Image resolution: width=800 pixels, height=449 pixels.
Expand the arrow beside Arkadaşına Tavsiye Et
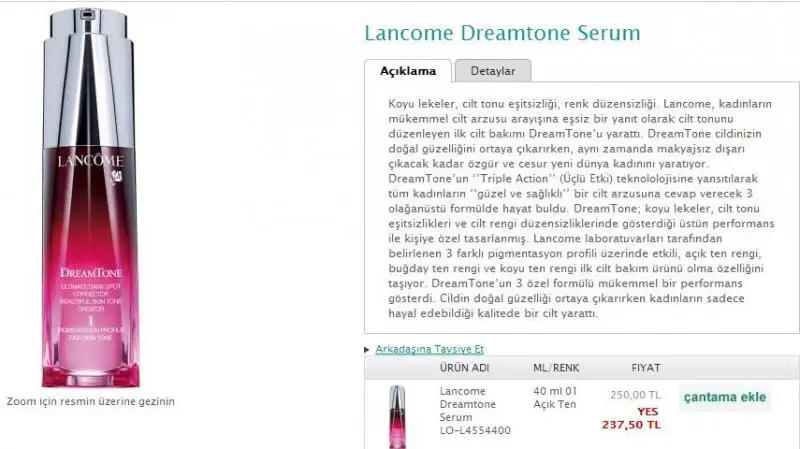[367, 350]
